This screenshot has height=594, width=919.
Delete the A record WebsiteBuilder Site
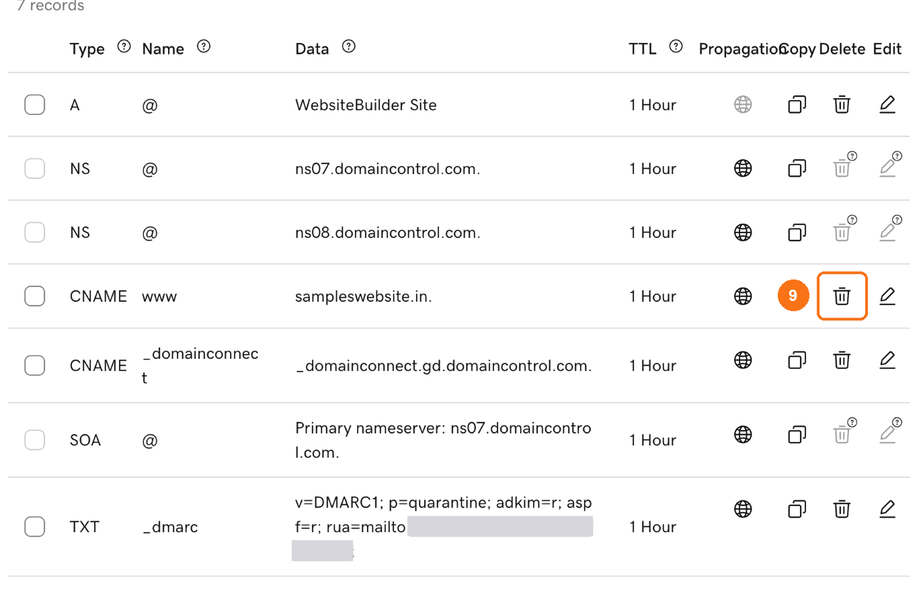(842, 104)
